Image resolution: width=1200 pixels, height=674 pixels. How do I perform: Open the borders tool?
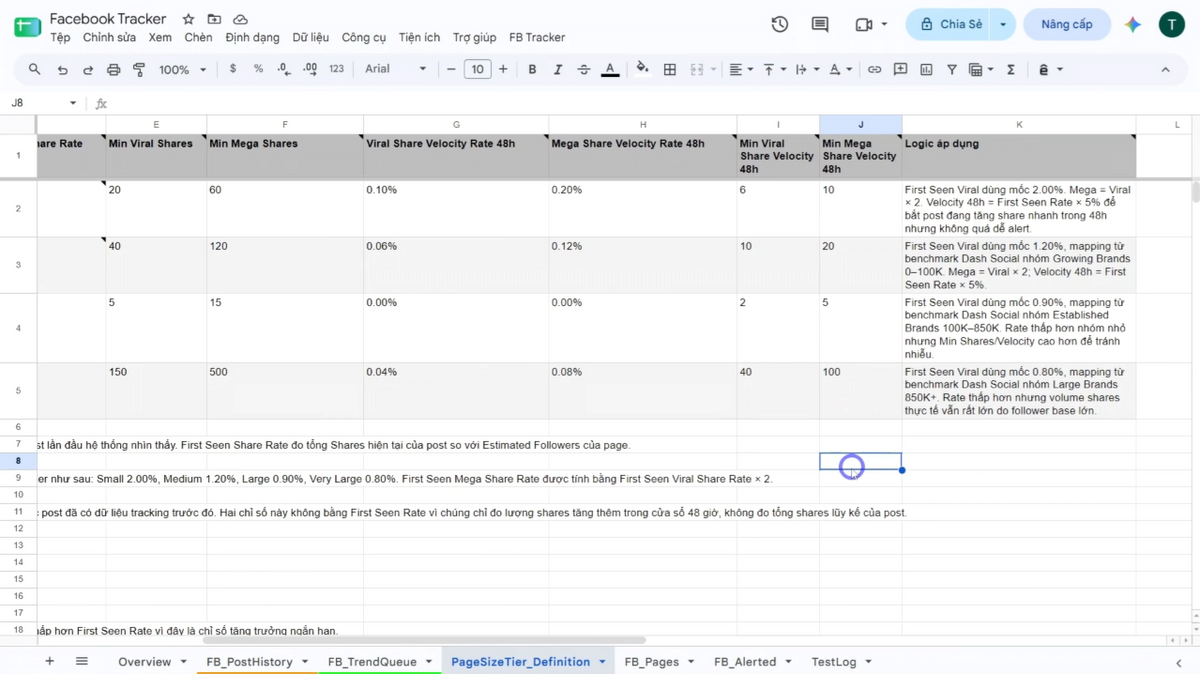tap(670, 69)
